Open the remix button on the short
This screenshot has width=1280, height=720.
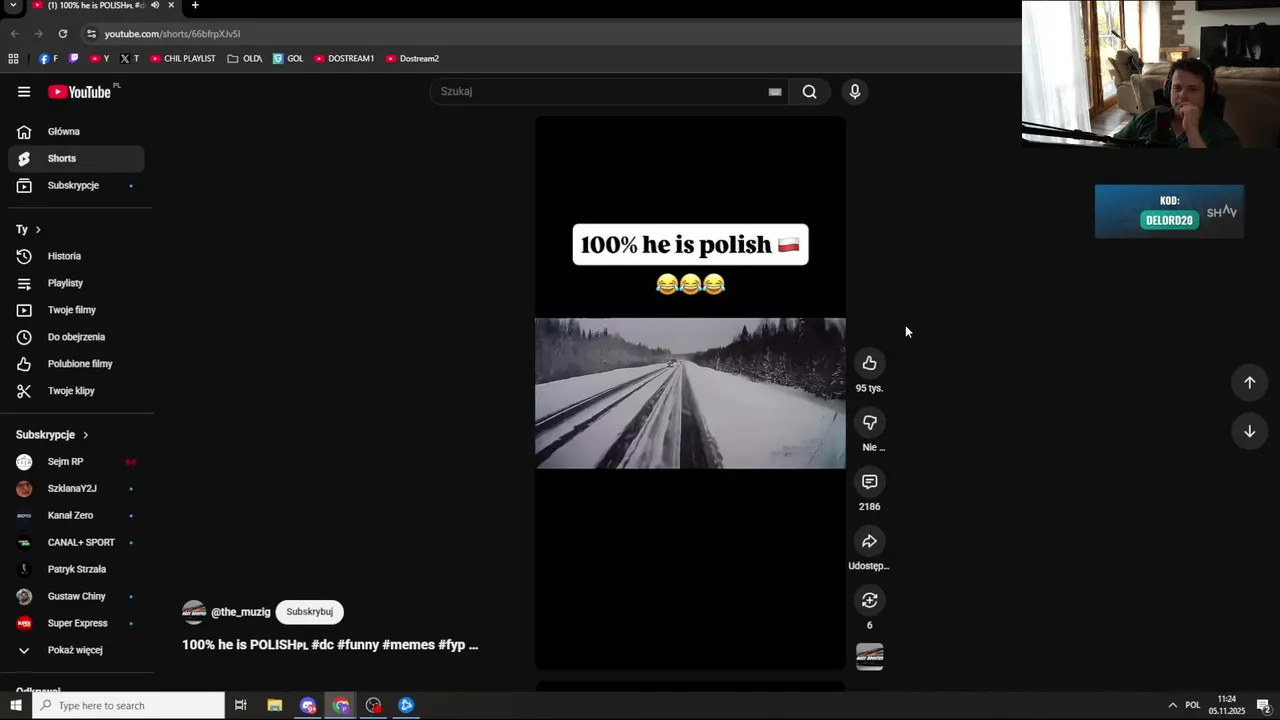tap(870, 600)
